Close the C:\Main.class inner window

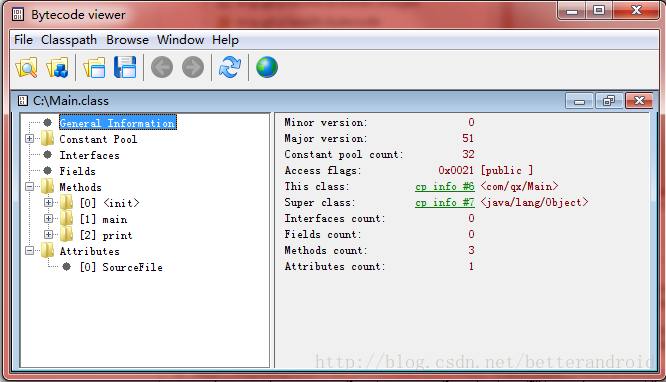639,101
